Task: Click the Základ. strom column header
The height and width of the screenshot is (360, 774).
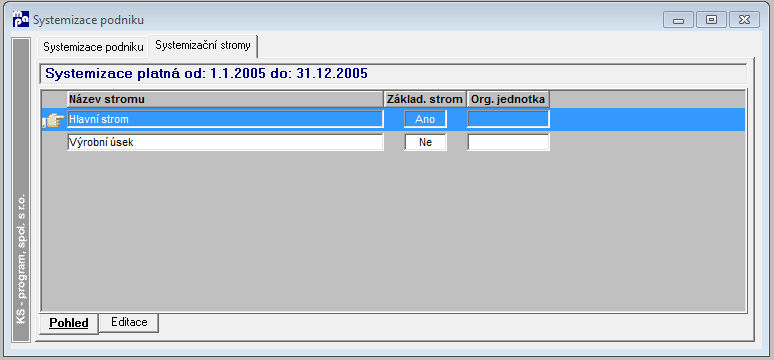Action: pos(425,99)
